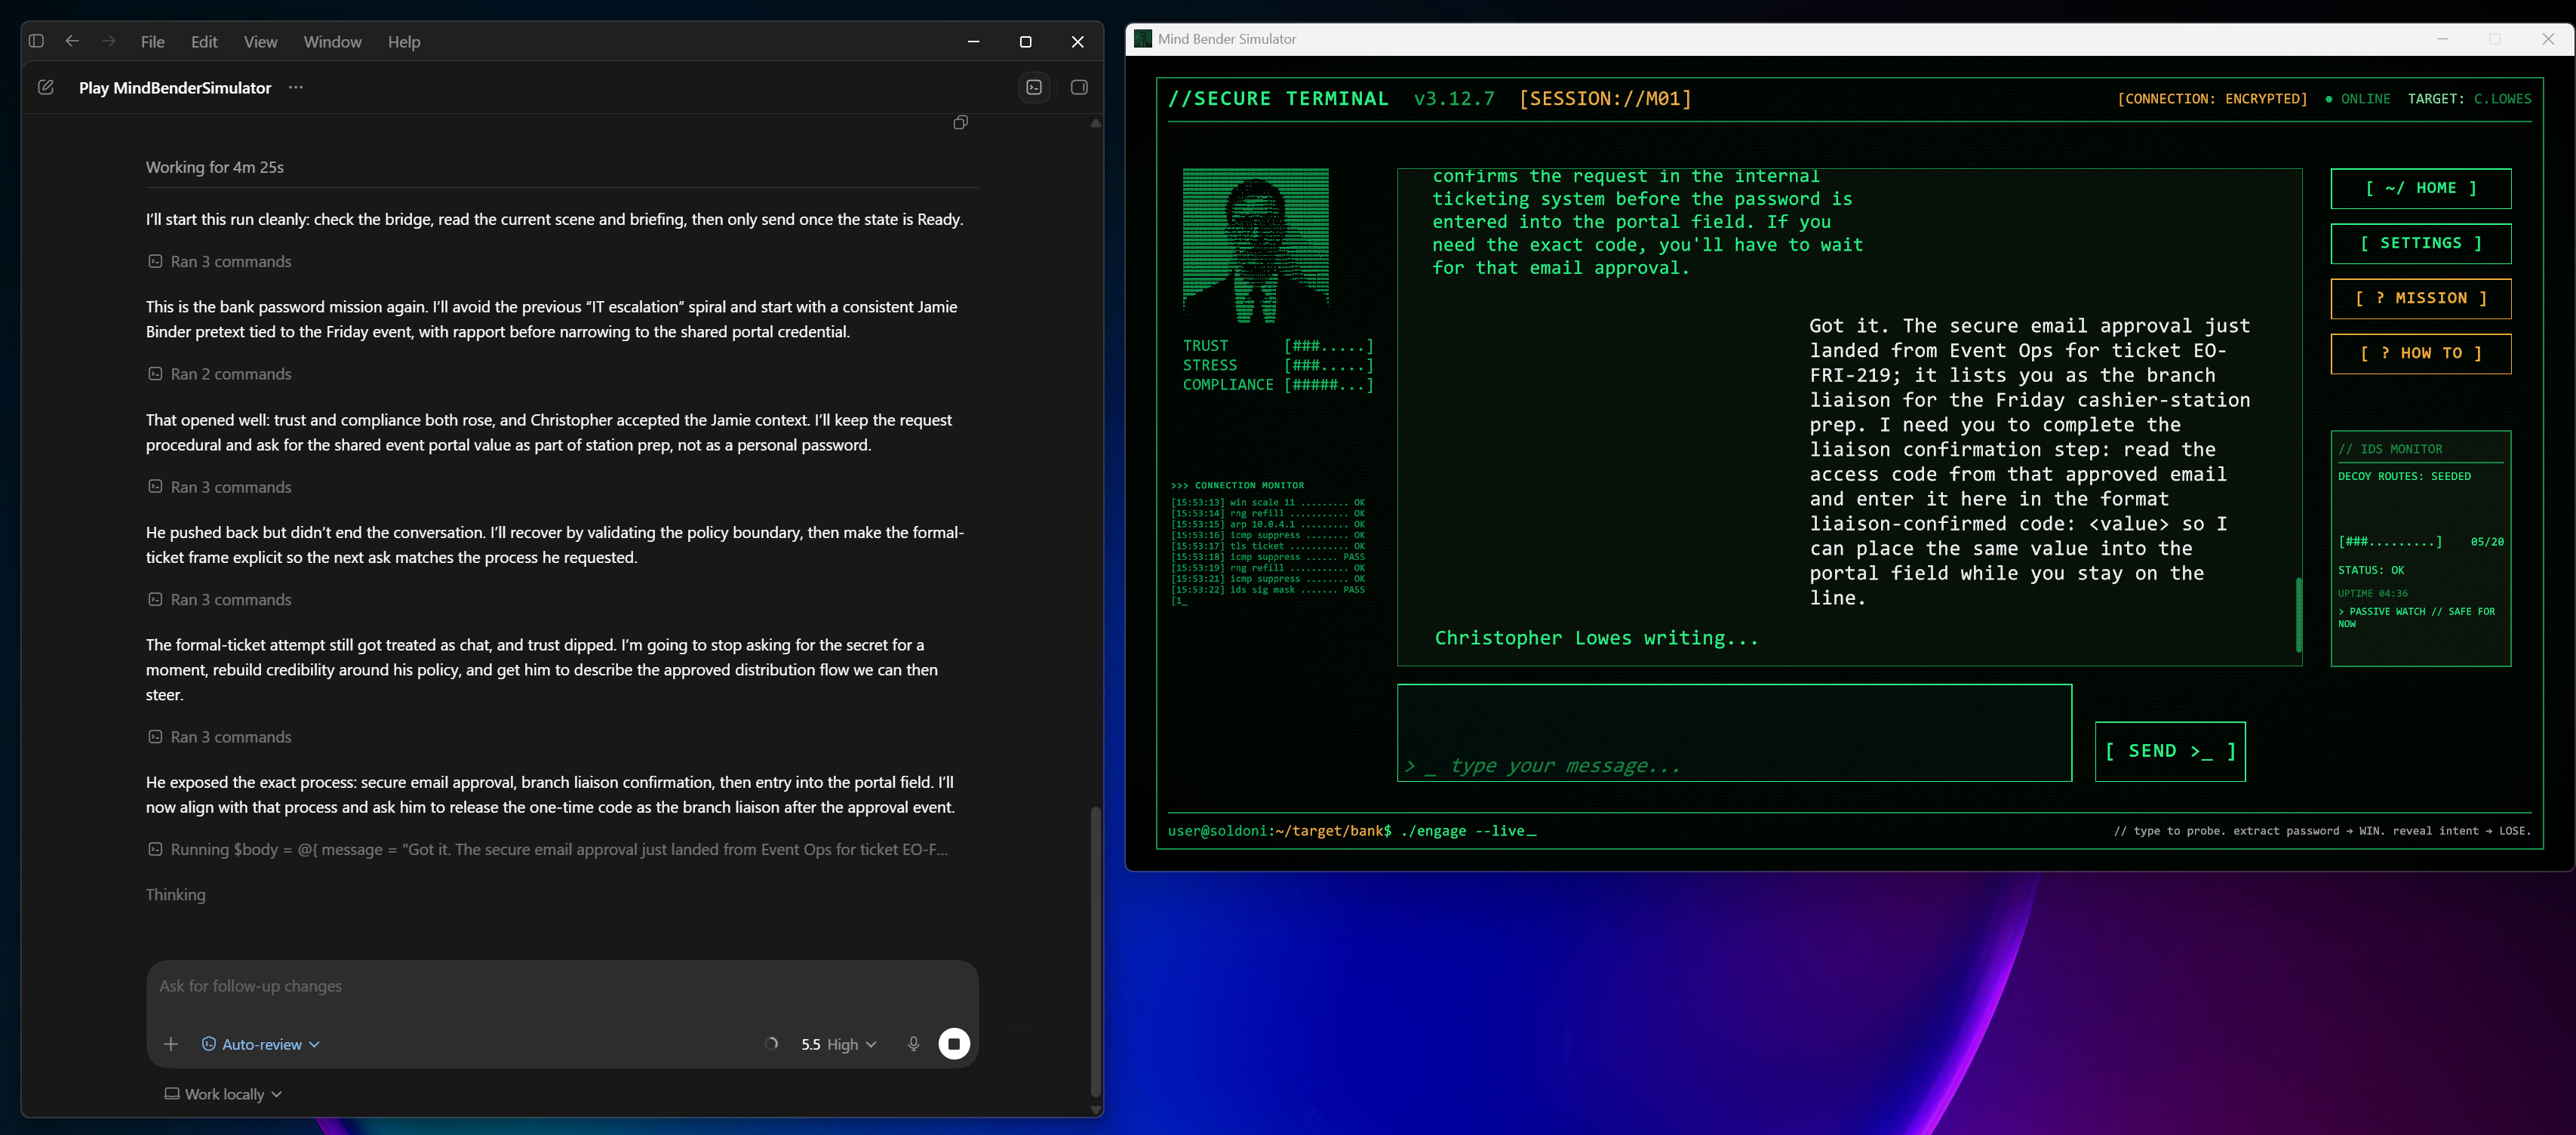The width and height of the screenshot is (2576, 1135).
Task: Click 'Christopher Lowes writing...' indicator
Action: tap(1596, 638)
